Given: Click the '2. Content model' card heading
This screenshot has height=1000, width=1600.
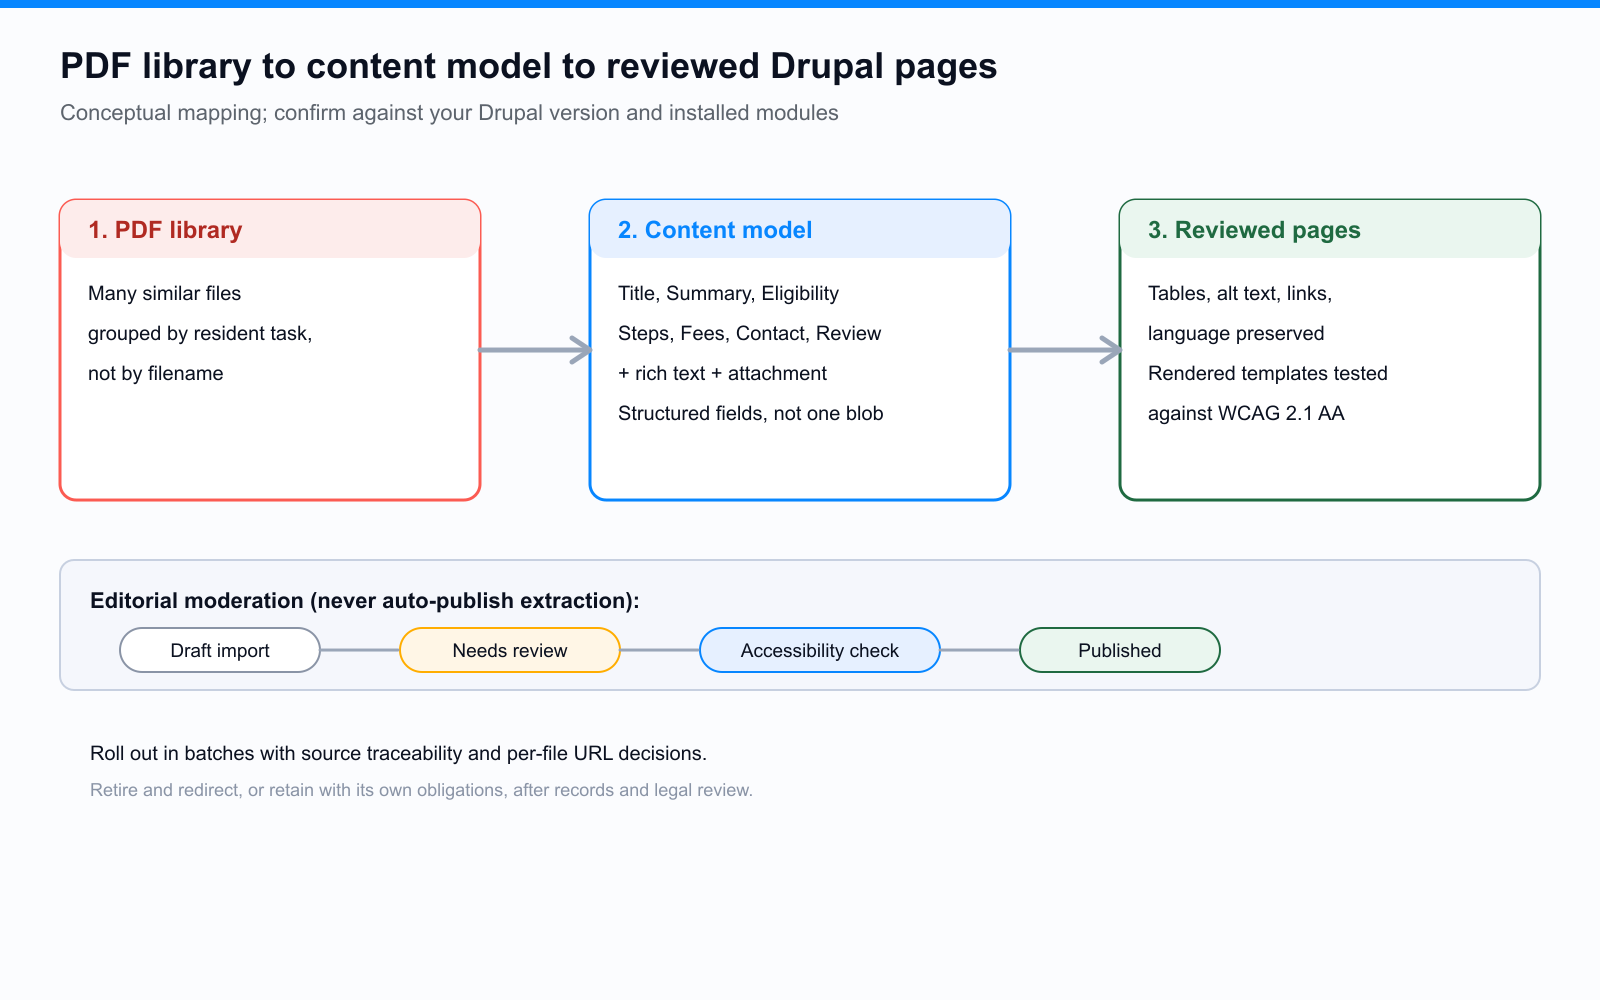Looking at the screenshot, I should click(715, 230).
